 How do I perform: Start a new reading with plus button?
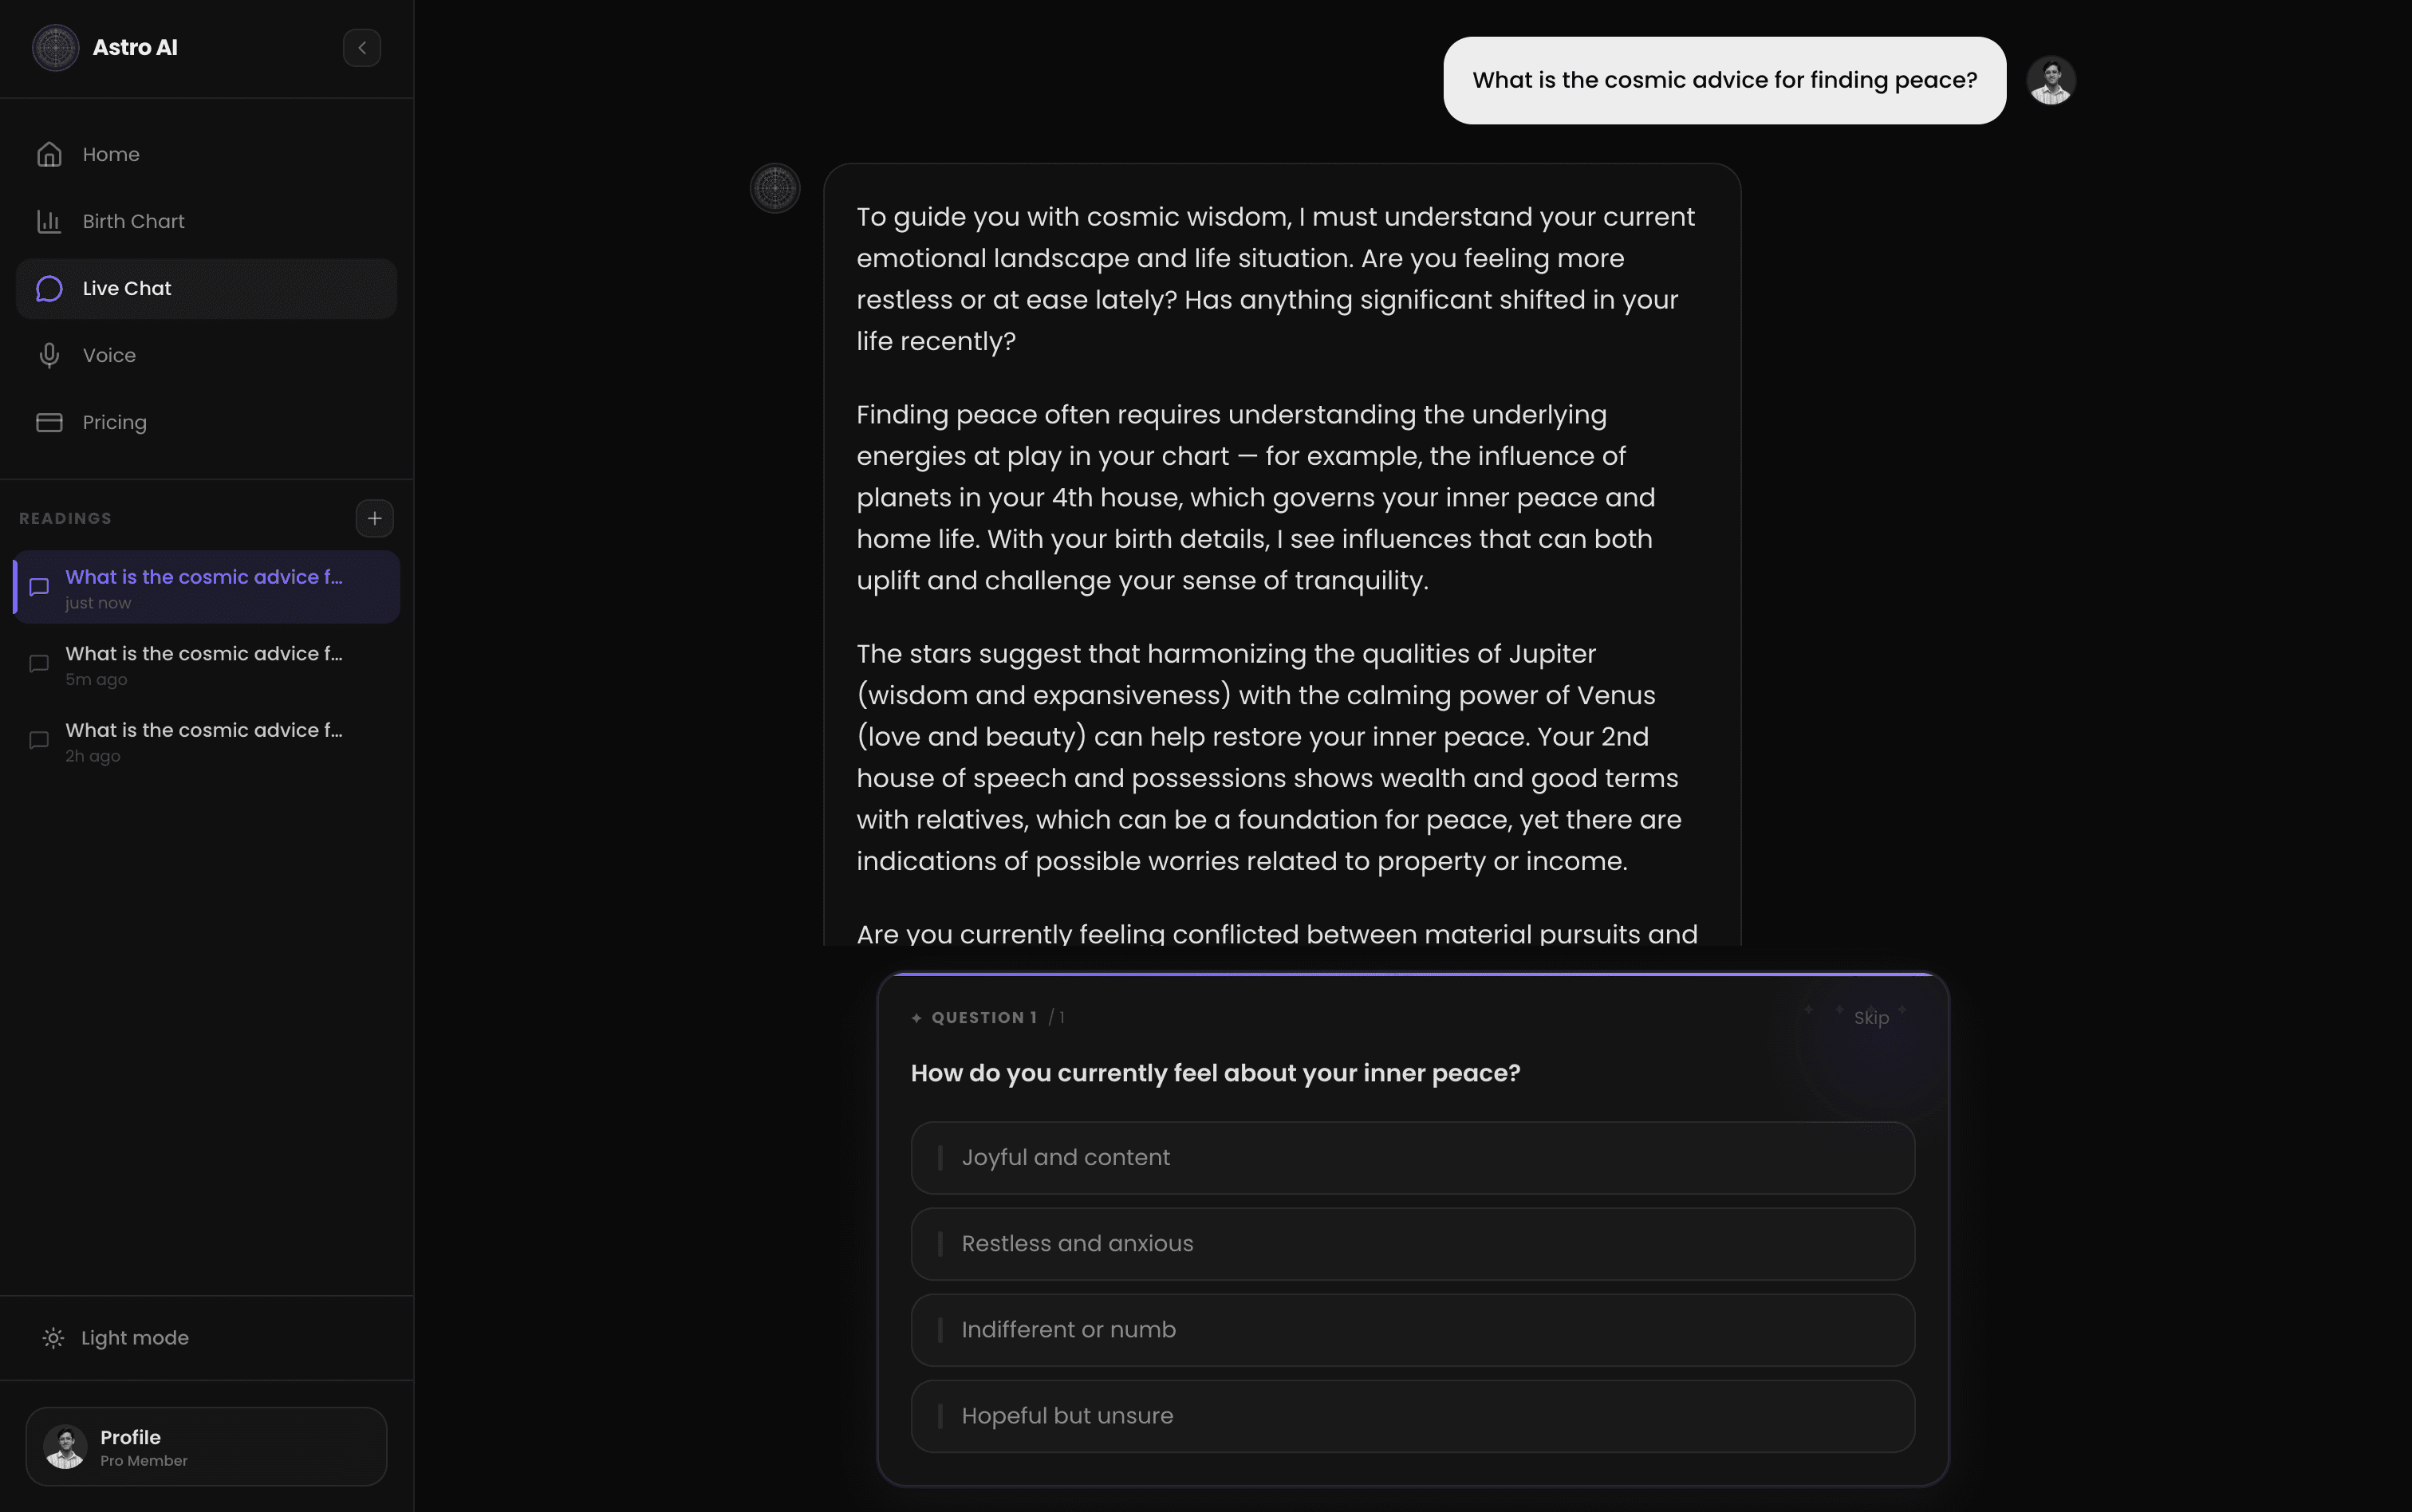click(x=374, y=518)
